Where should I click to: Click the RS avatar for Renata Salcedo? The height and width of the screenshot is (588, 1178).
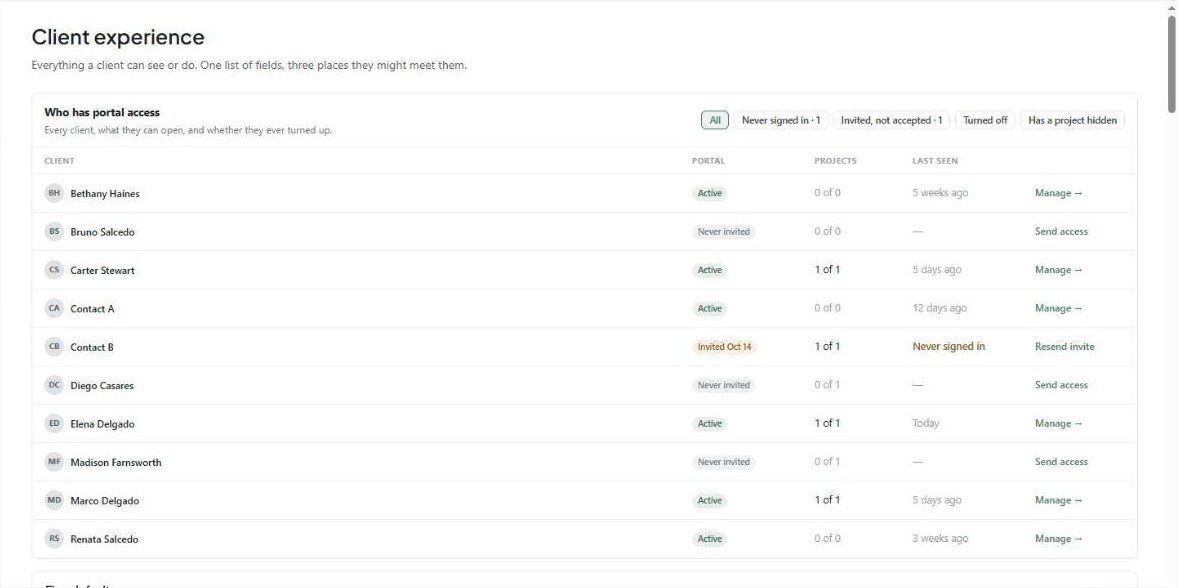pos(54,538)
